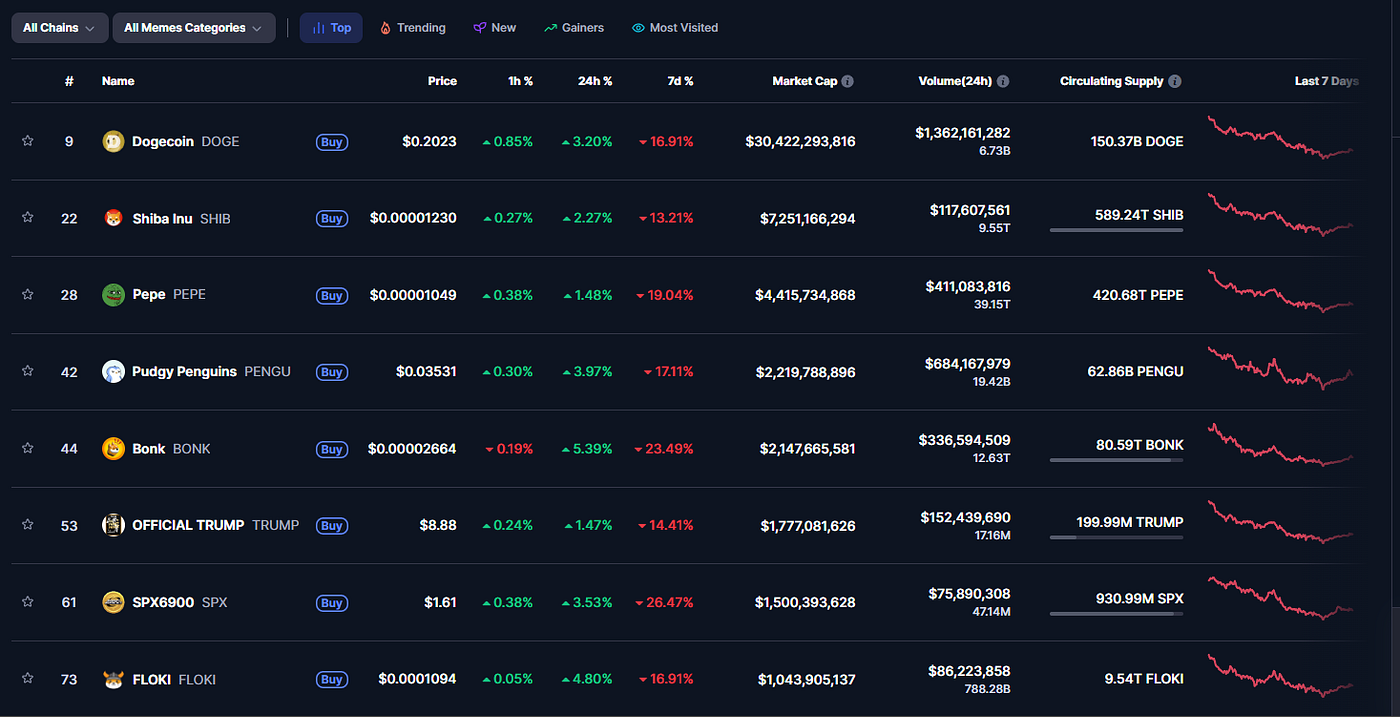The width and height of the screenshot is (1400, 717).
Task: Click the Pepe frog logo
Action: click(x=113, y=295)
